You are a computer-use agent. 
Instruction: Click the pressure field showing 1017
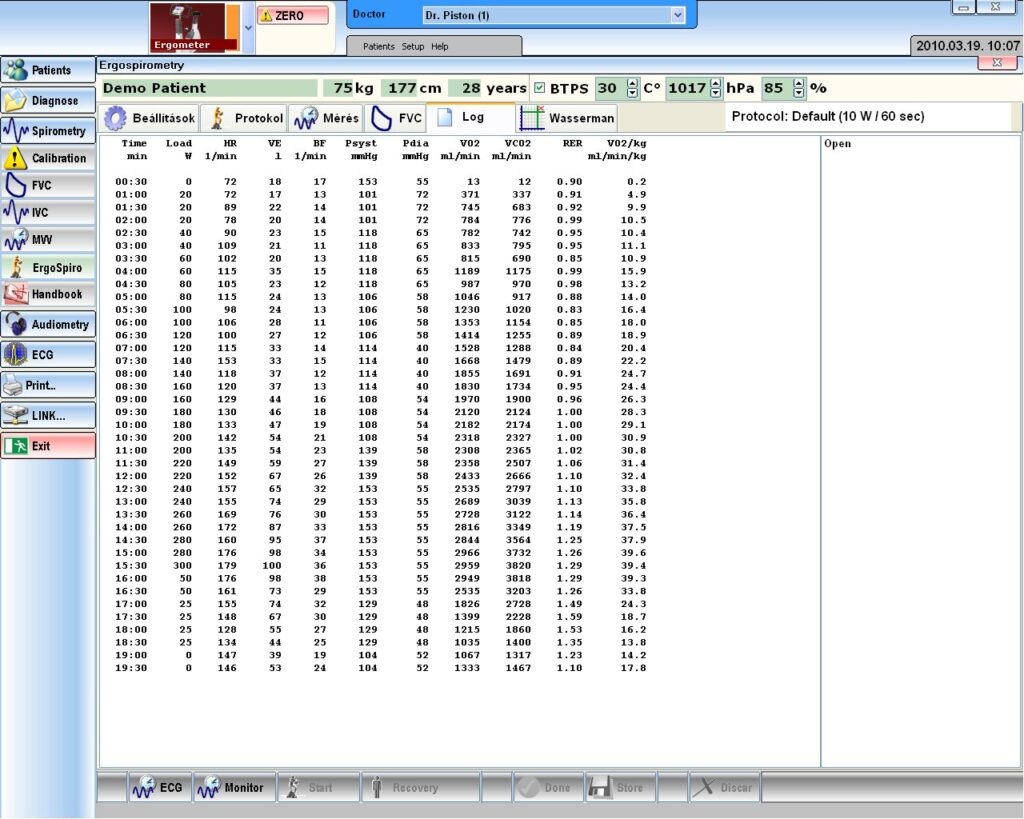coord(688,88)
